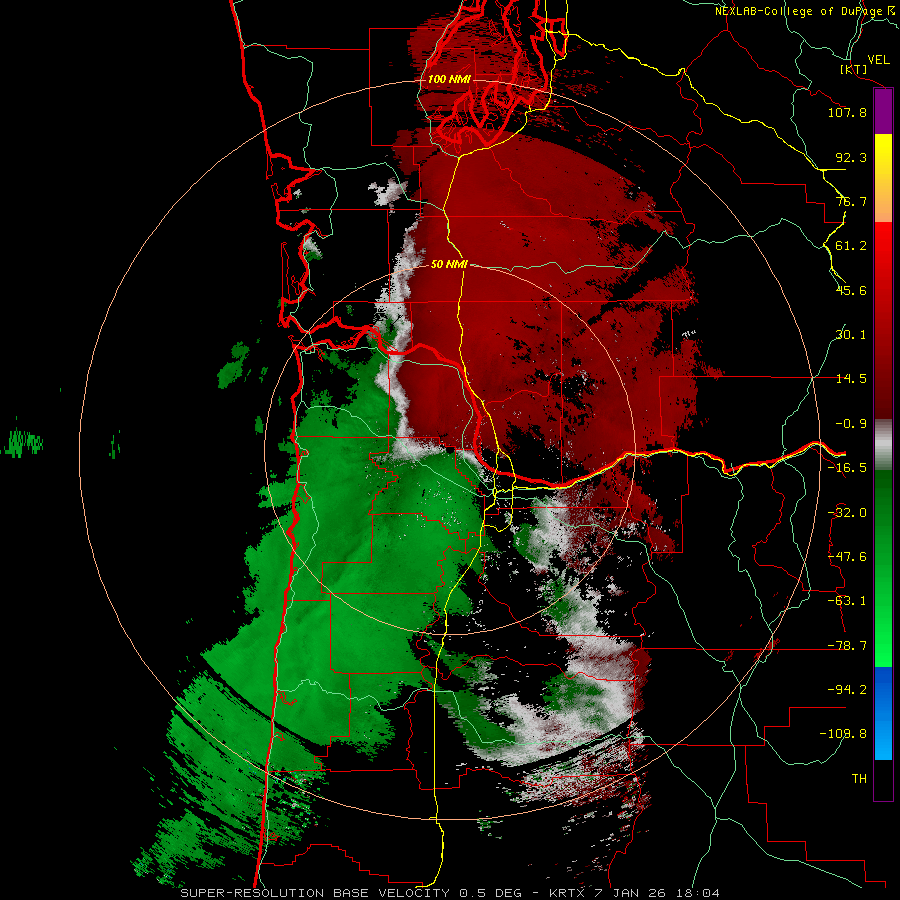Click the 92.3 velocity scale value

851,157
